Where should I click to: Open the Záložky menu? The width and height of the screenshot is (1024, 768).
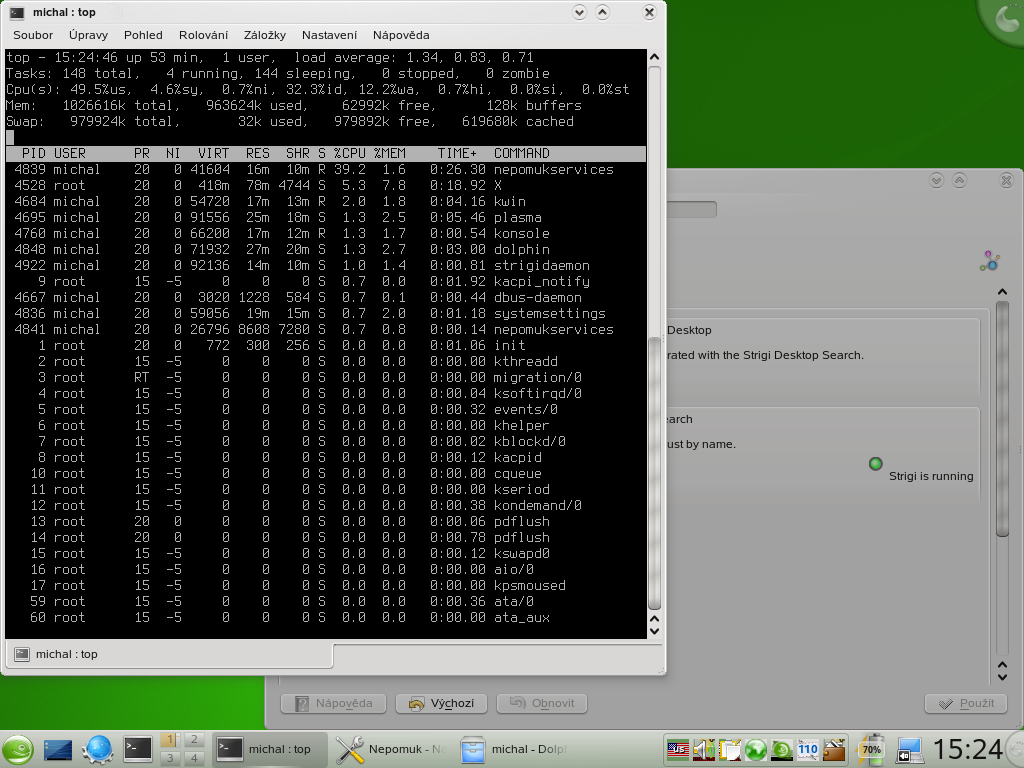(x=264, y=35)
